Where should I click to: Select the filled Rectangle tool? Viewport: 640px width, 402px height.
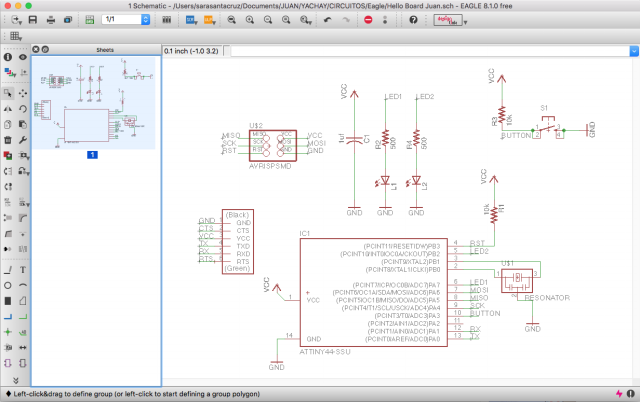click(x=8, y=301)
